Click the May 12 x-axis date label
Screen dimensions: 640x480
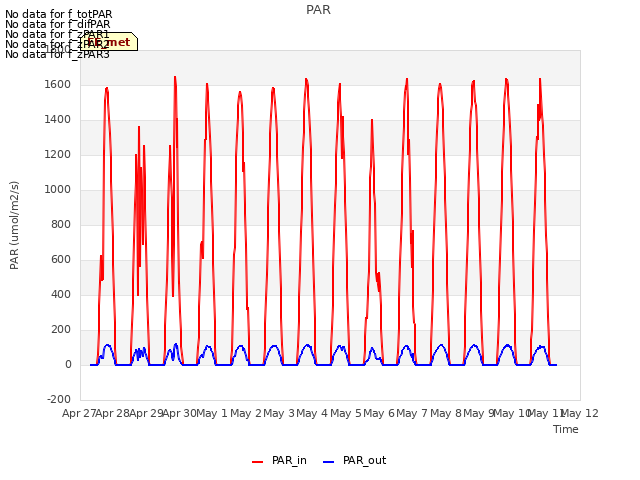(x=580, y=413)
